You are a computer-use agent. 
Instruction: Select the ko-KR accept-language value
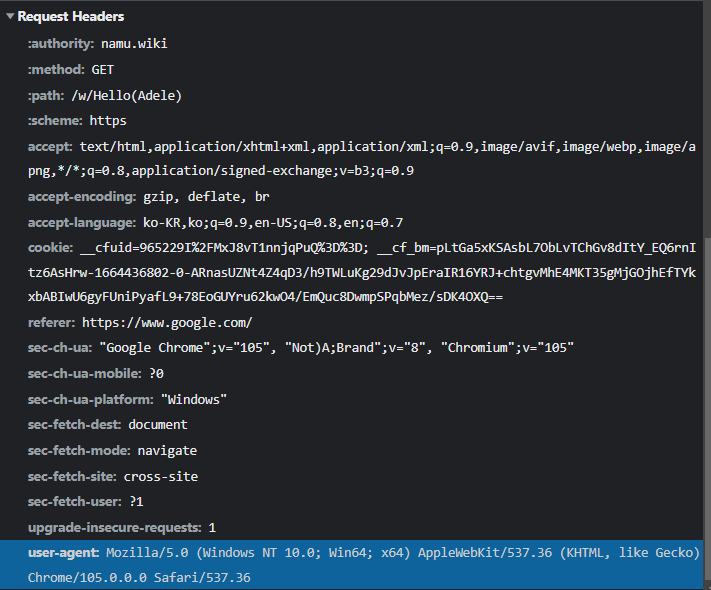tap(273, 223)
